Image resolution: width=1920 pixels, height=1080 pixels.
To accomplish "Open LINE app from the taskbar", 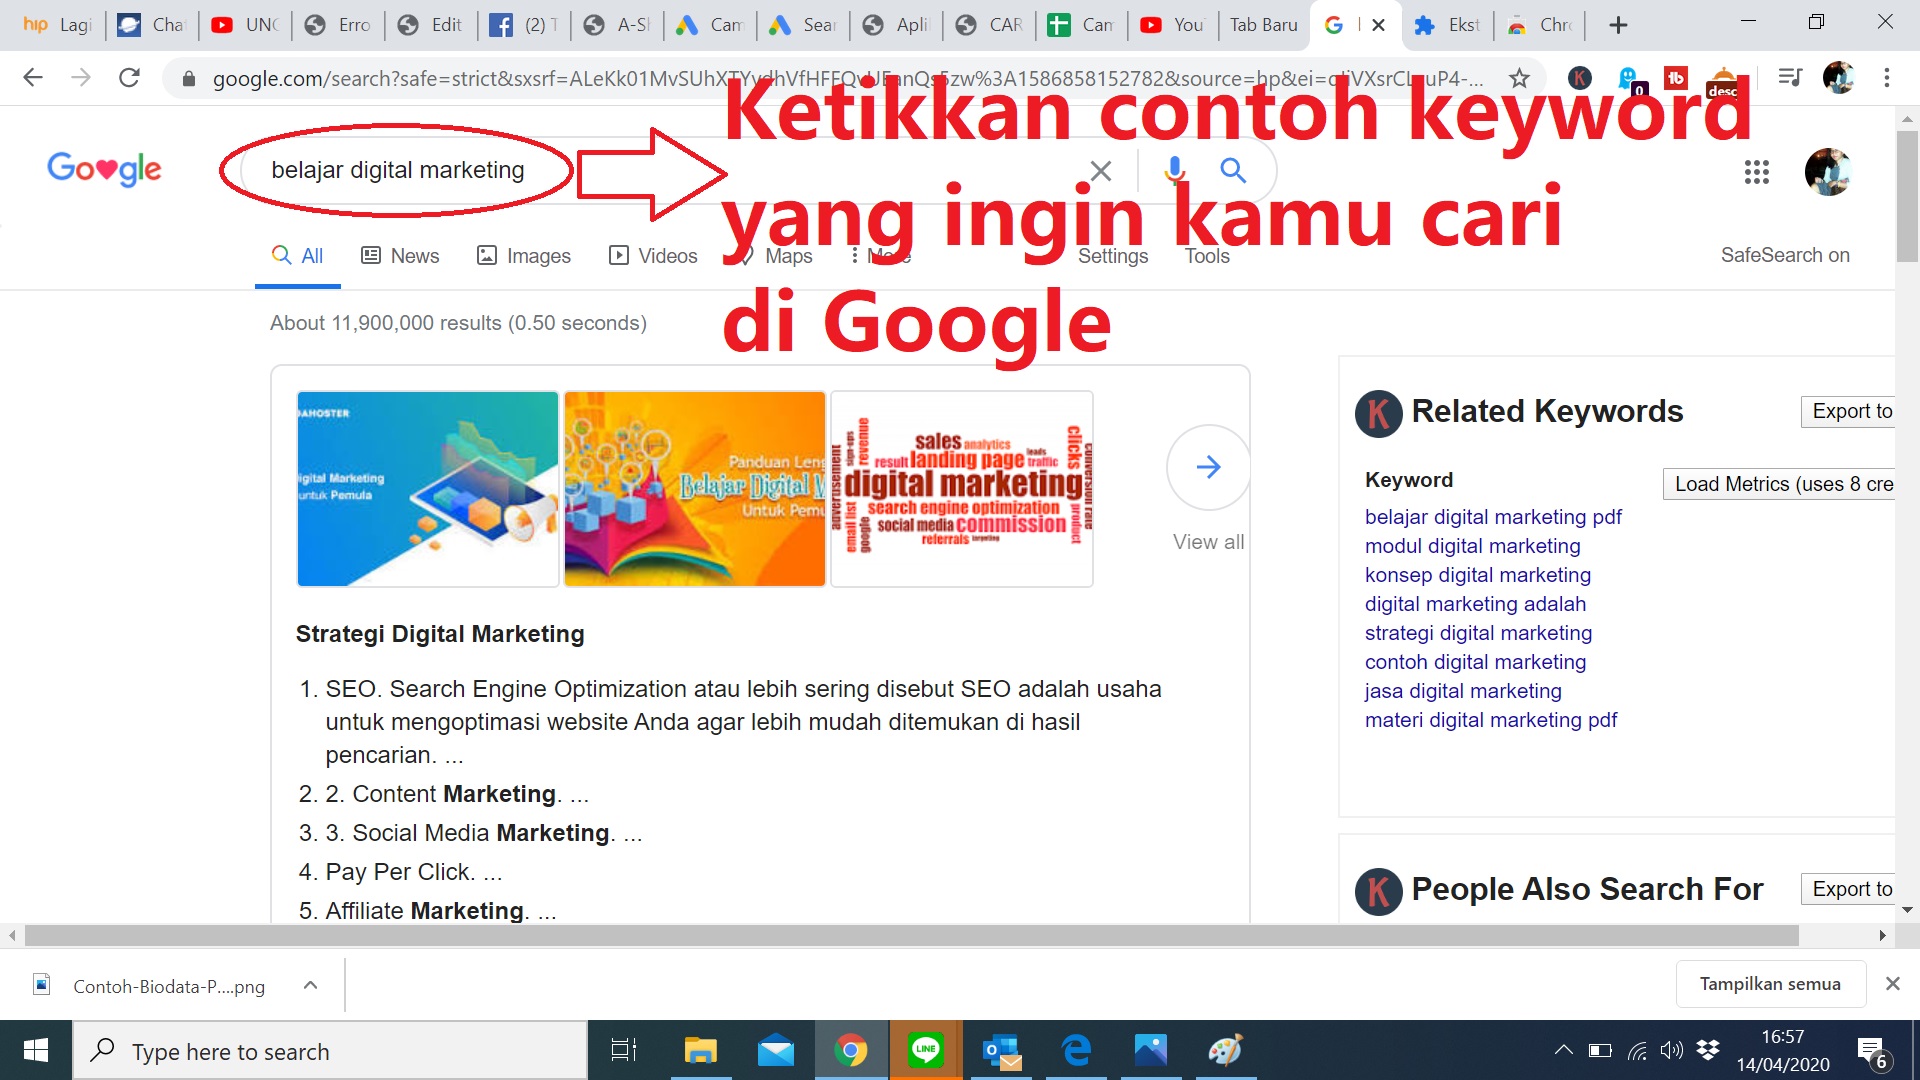I will click(x=925, y=1050).
